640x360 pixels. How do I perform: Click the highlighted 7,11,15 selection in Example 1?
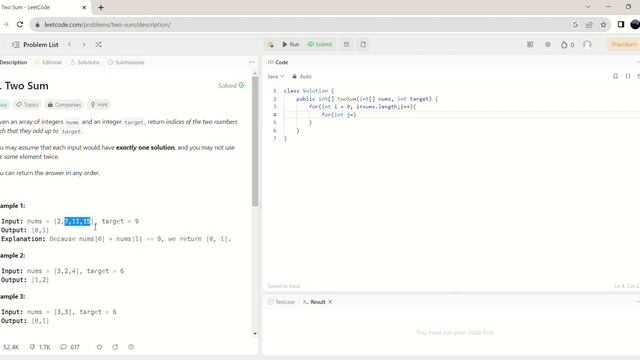78,221
